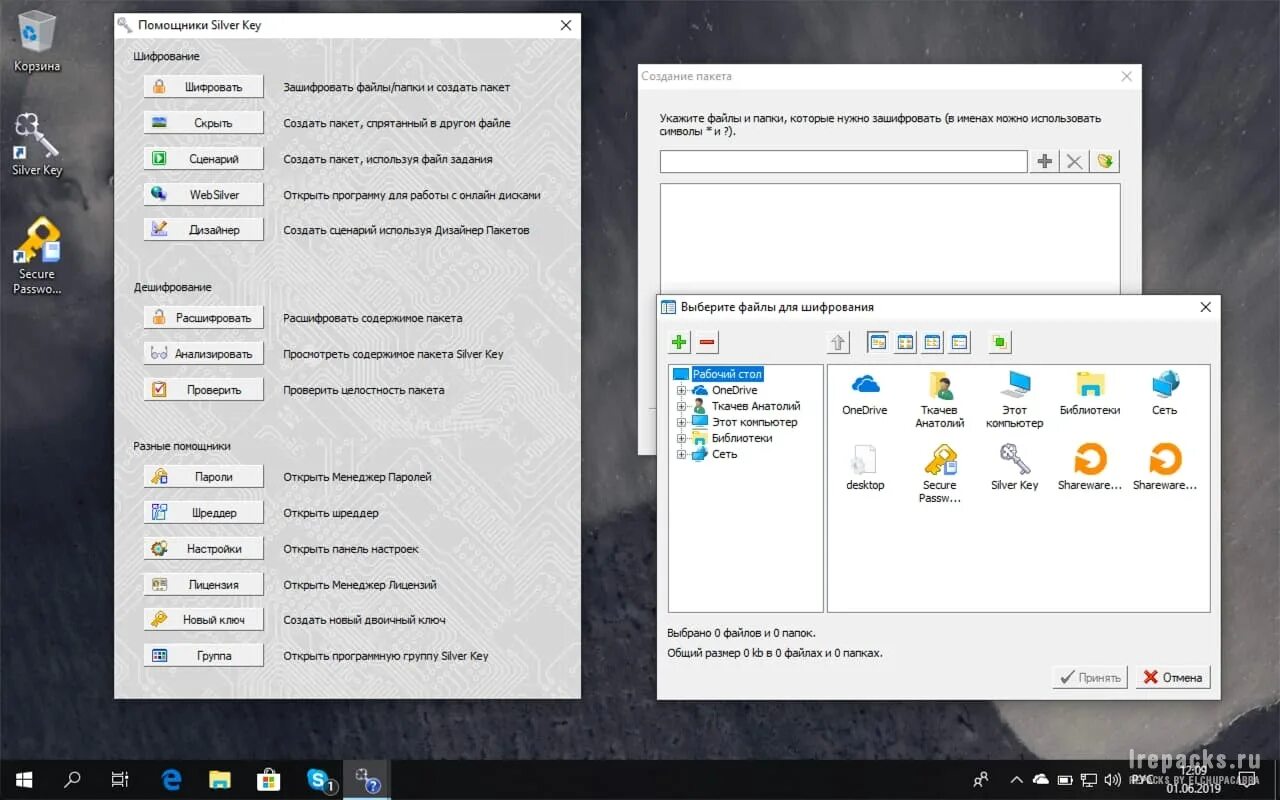1280x800 pixels.
Task: Click the Принять button
Action: (1090, 677)
